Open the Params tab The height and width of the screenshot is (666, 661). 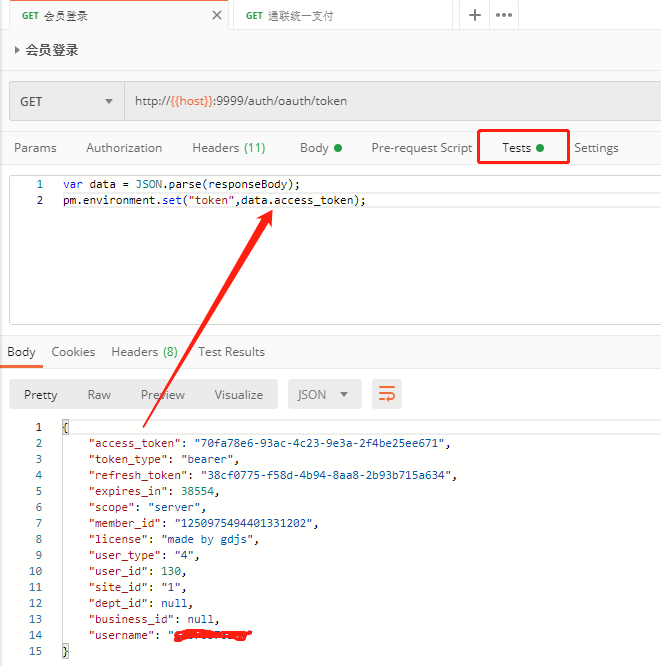coord(35,148)
